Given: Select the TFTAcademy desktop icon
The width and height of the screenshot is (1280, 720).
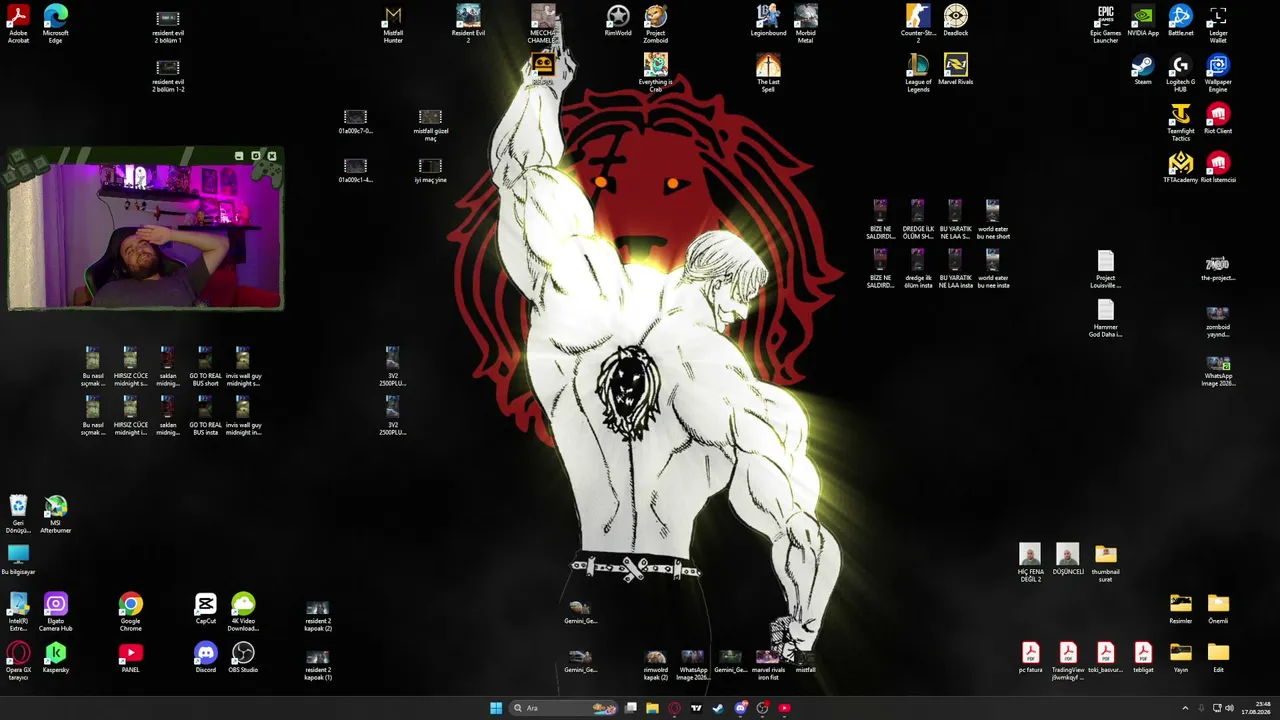Looking at the screenshot, I should [1181, 168].
